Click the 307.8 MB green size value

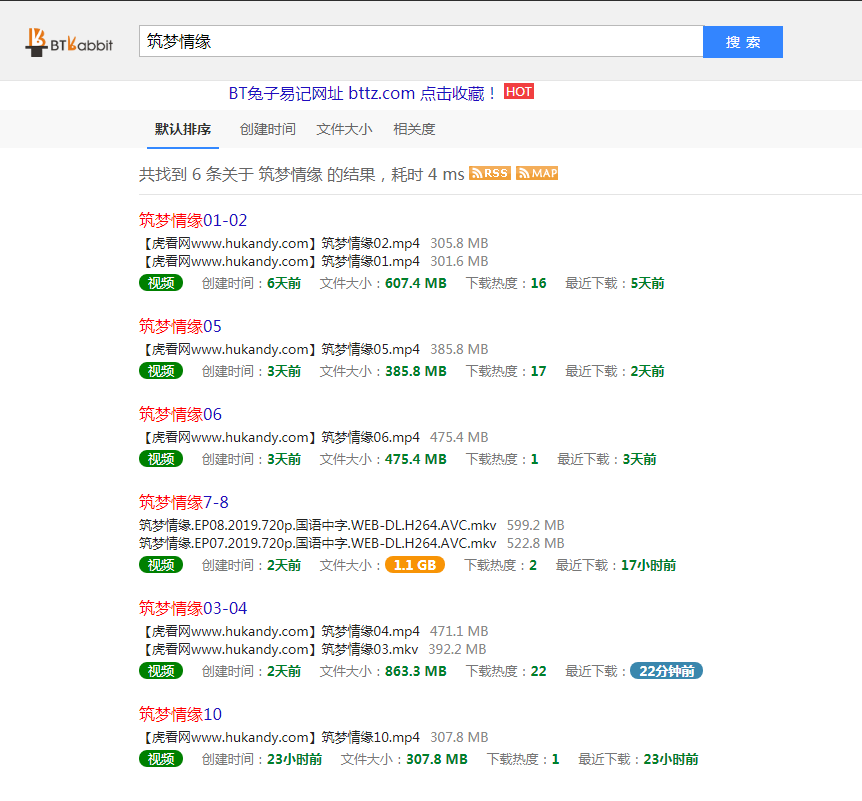tap(436, 759)
